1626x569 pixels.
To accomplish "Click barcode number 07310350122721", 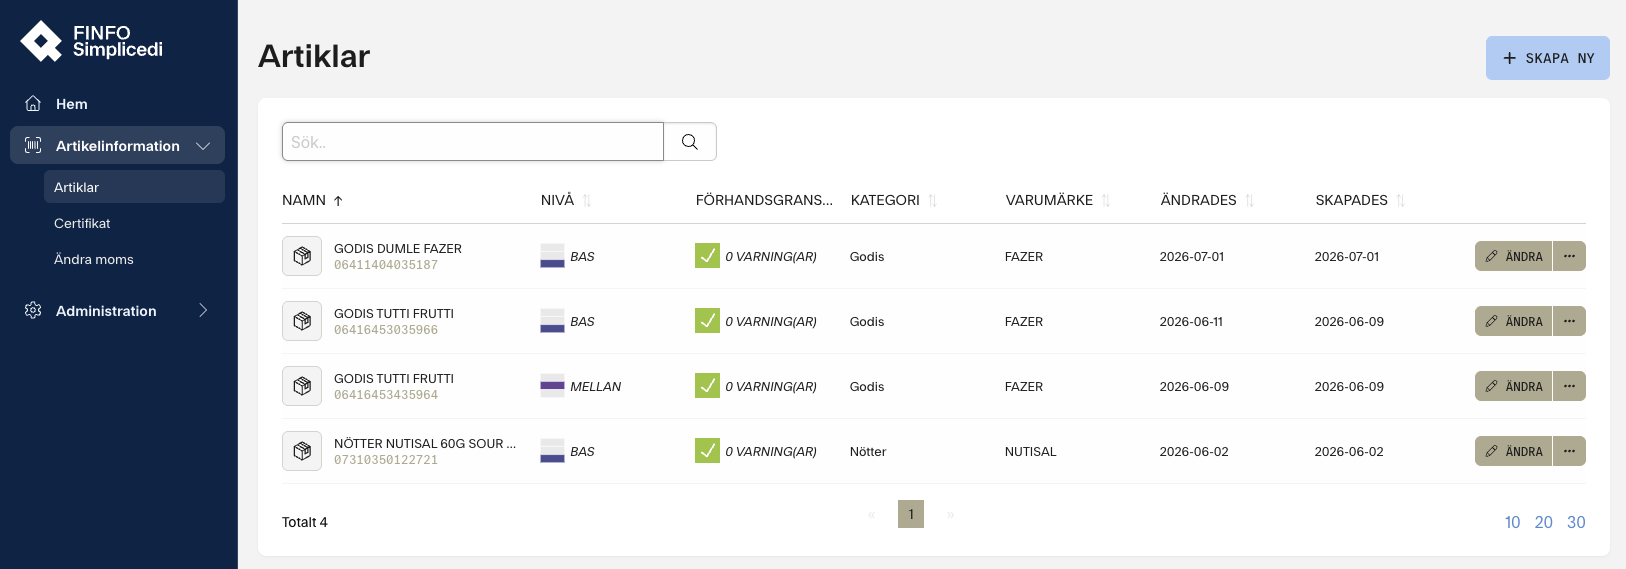I will (386, 460).
